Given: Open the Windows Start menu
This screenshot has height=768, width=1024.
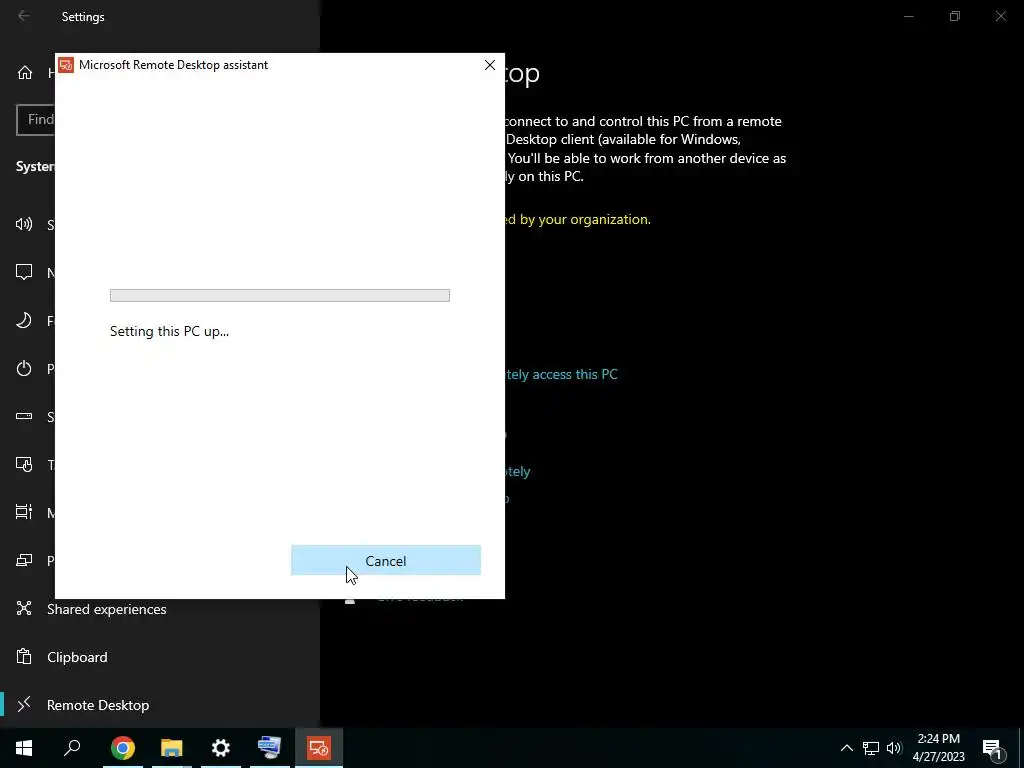Looking at the screenshot, I should coord(24,748).
